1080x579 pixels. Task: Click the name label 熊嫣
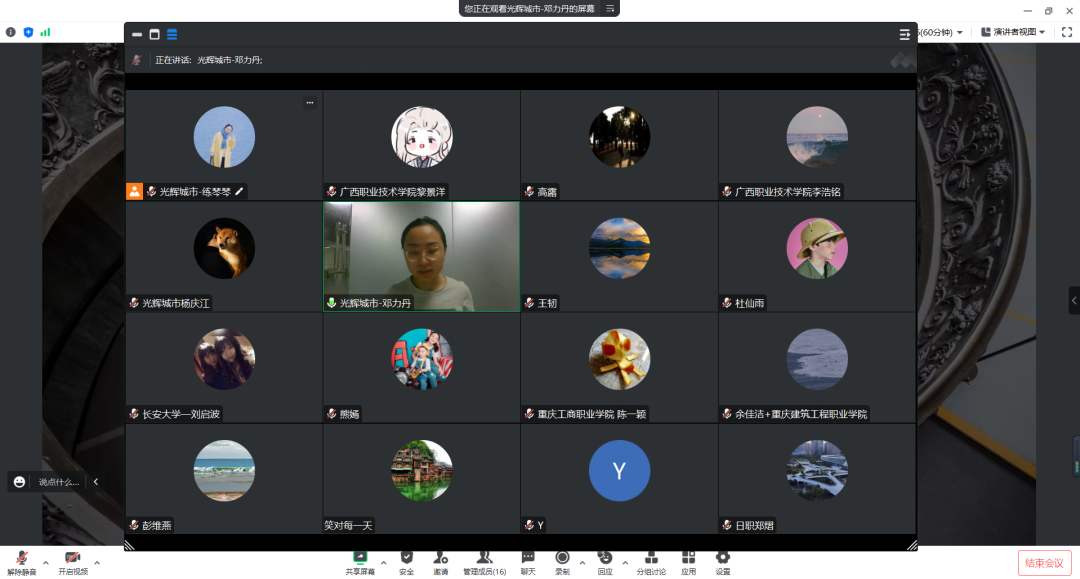(x=349, y=414)
